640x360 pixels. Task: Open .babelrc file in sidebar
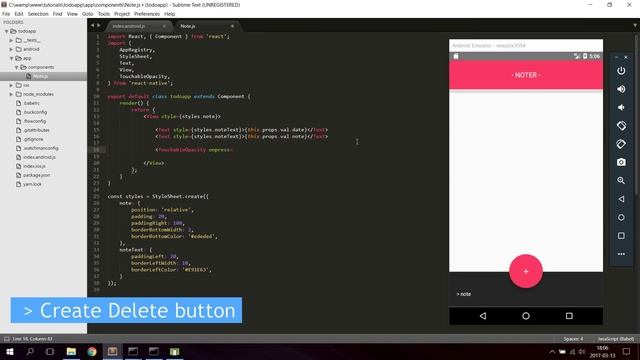[31, 103]
